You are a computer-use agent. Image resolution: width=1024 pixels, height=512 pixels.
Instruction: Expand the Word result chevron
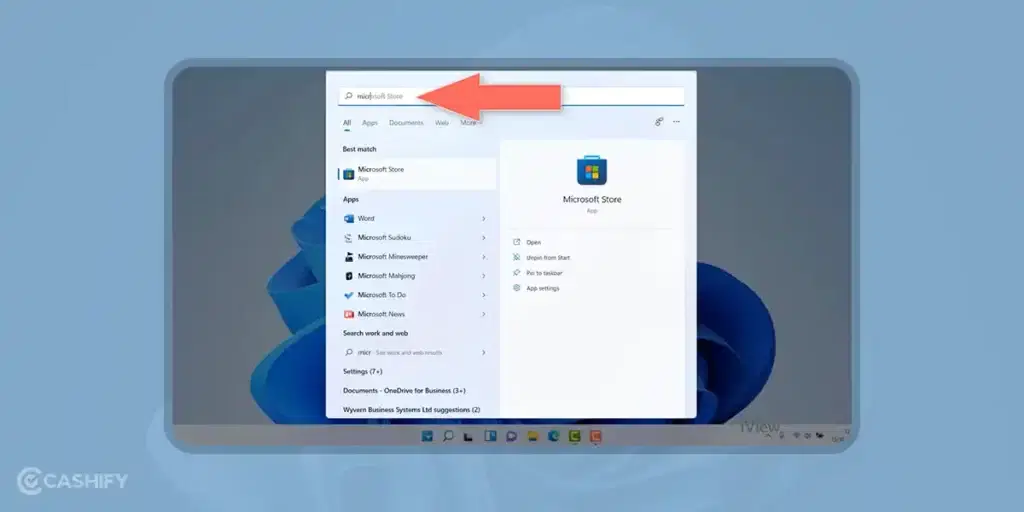click(x=484, y=219)
